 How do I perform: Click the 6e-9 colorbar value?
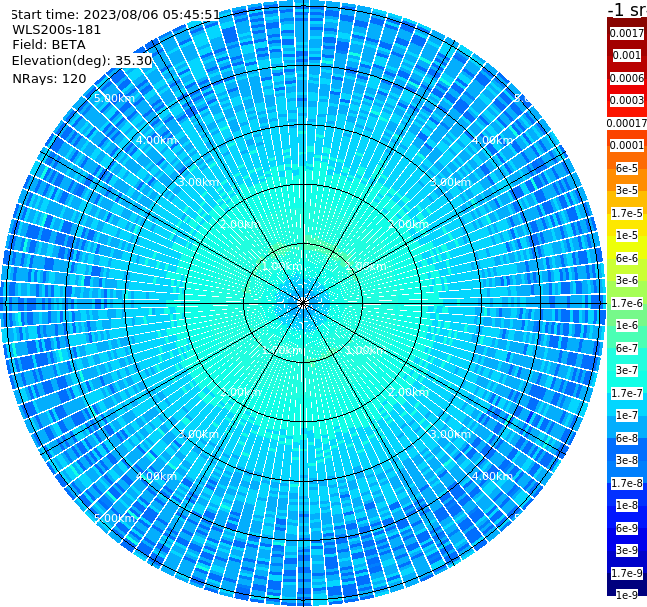coord(627,528)
